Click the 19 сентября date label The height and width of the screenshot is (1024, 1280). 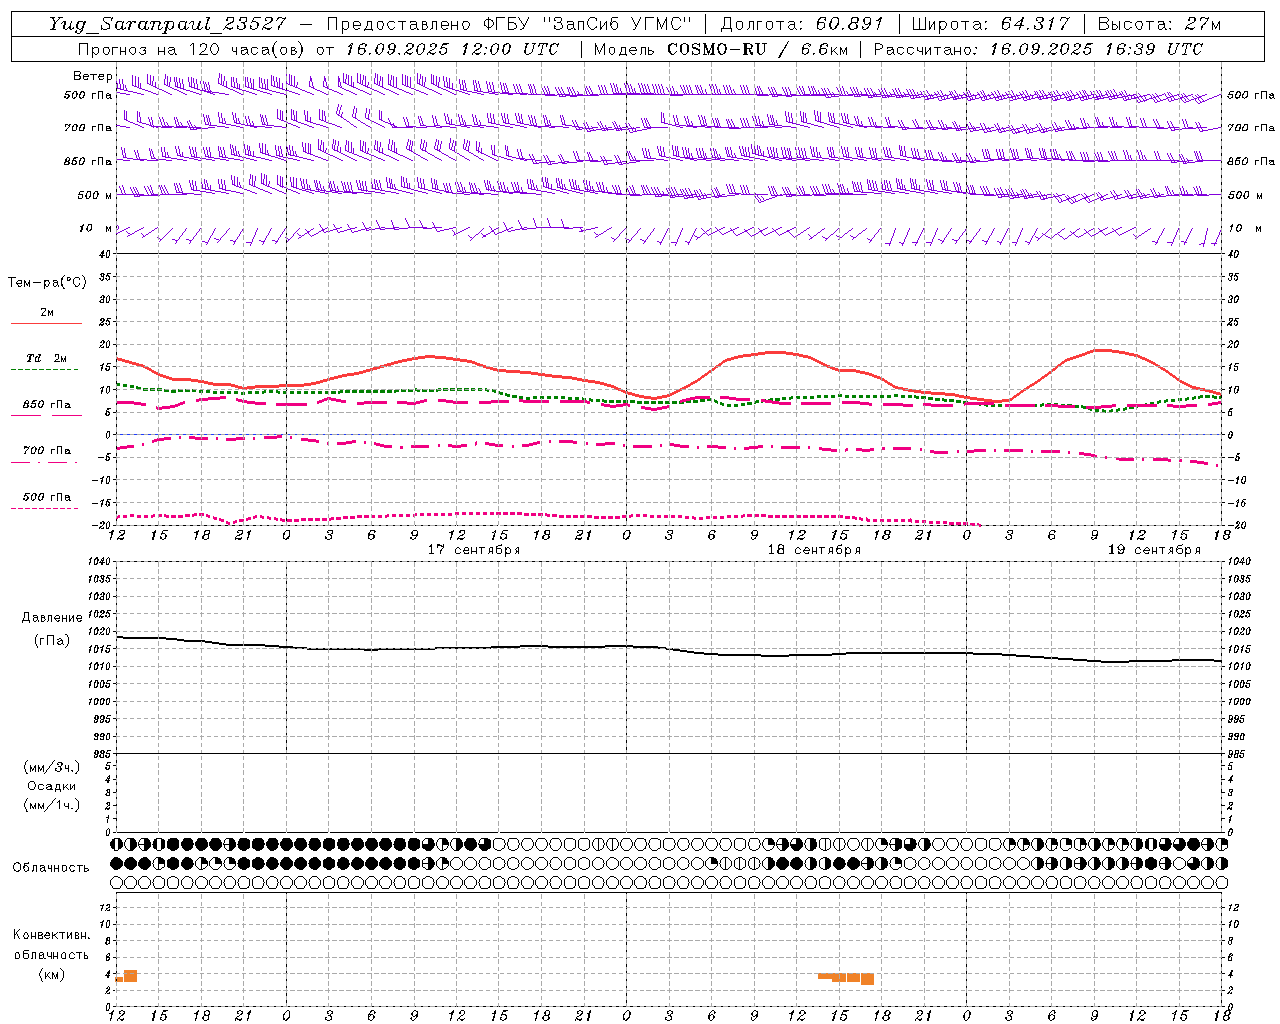tap(1154, 550)
